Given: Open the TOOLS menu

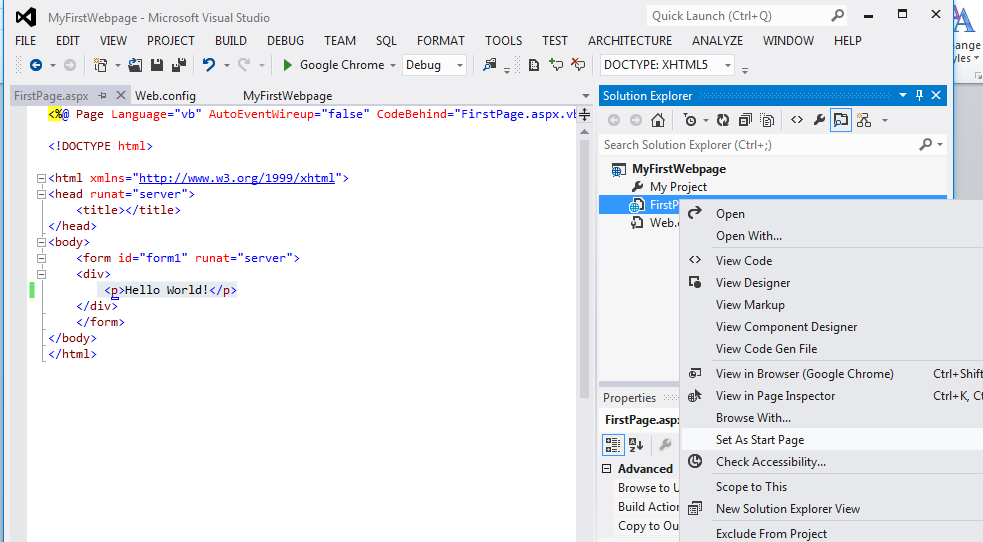Looking at the screenshot, I should [x=503, y=41].
